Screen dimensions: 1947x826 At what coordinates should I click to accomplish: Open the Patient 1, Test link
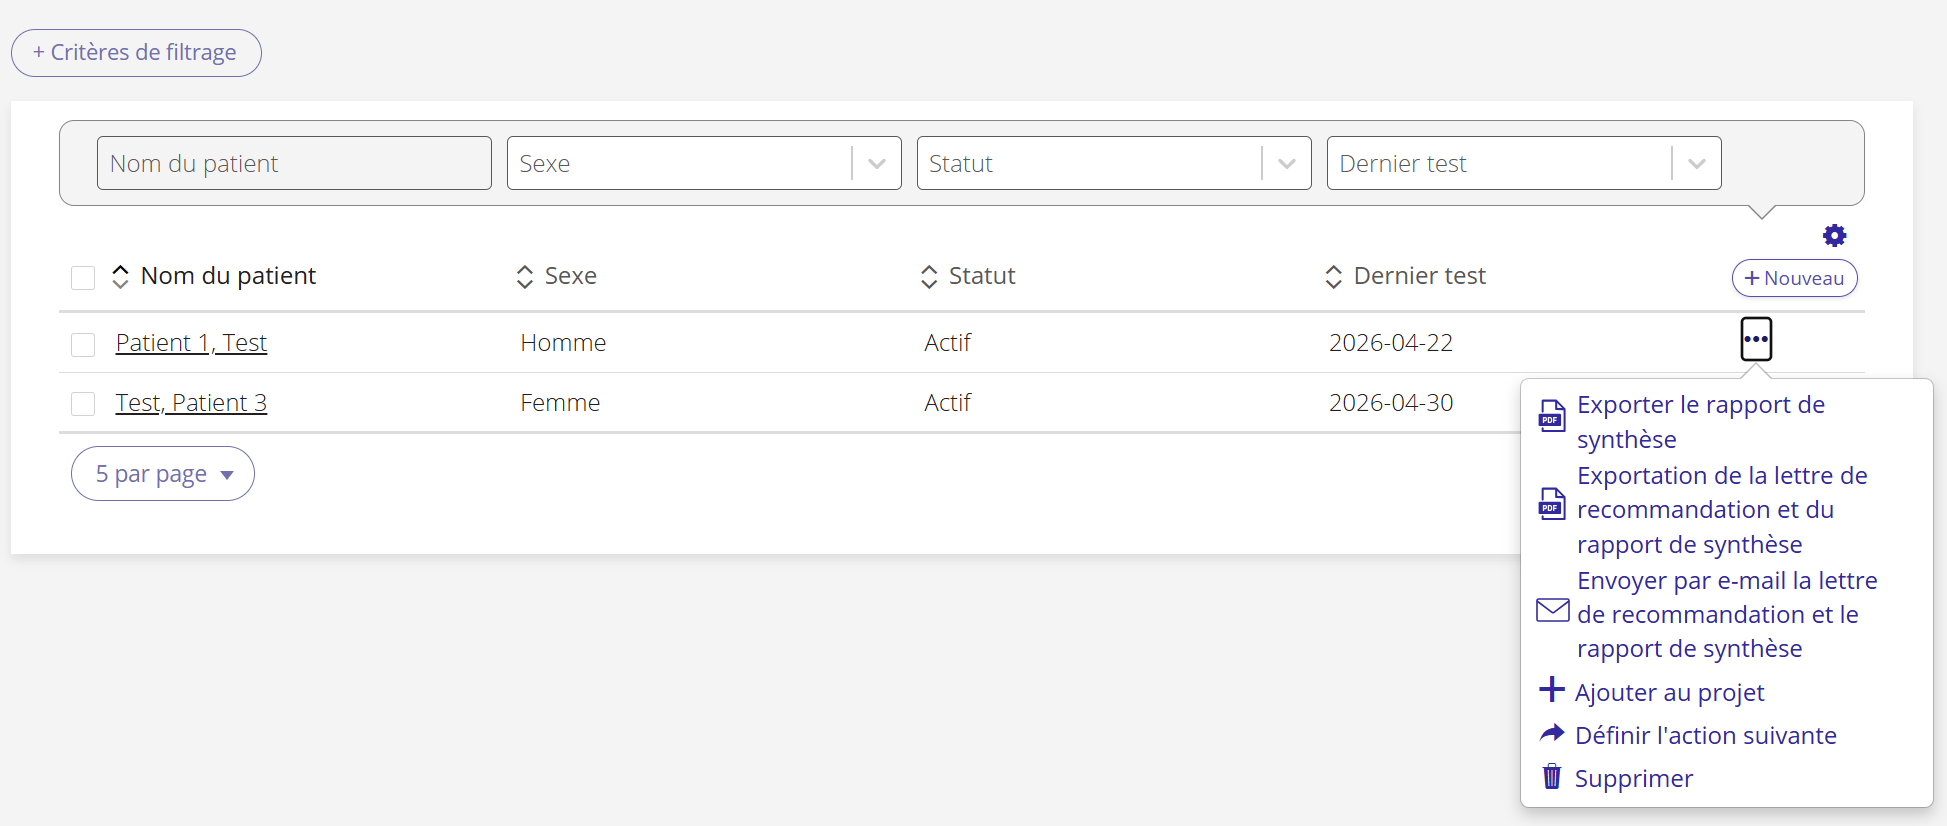click(191, 343)
